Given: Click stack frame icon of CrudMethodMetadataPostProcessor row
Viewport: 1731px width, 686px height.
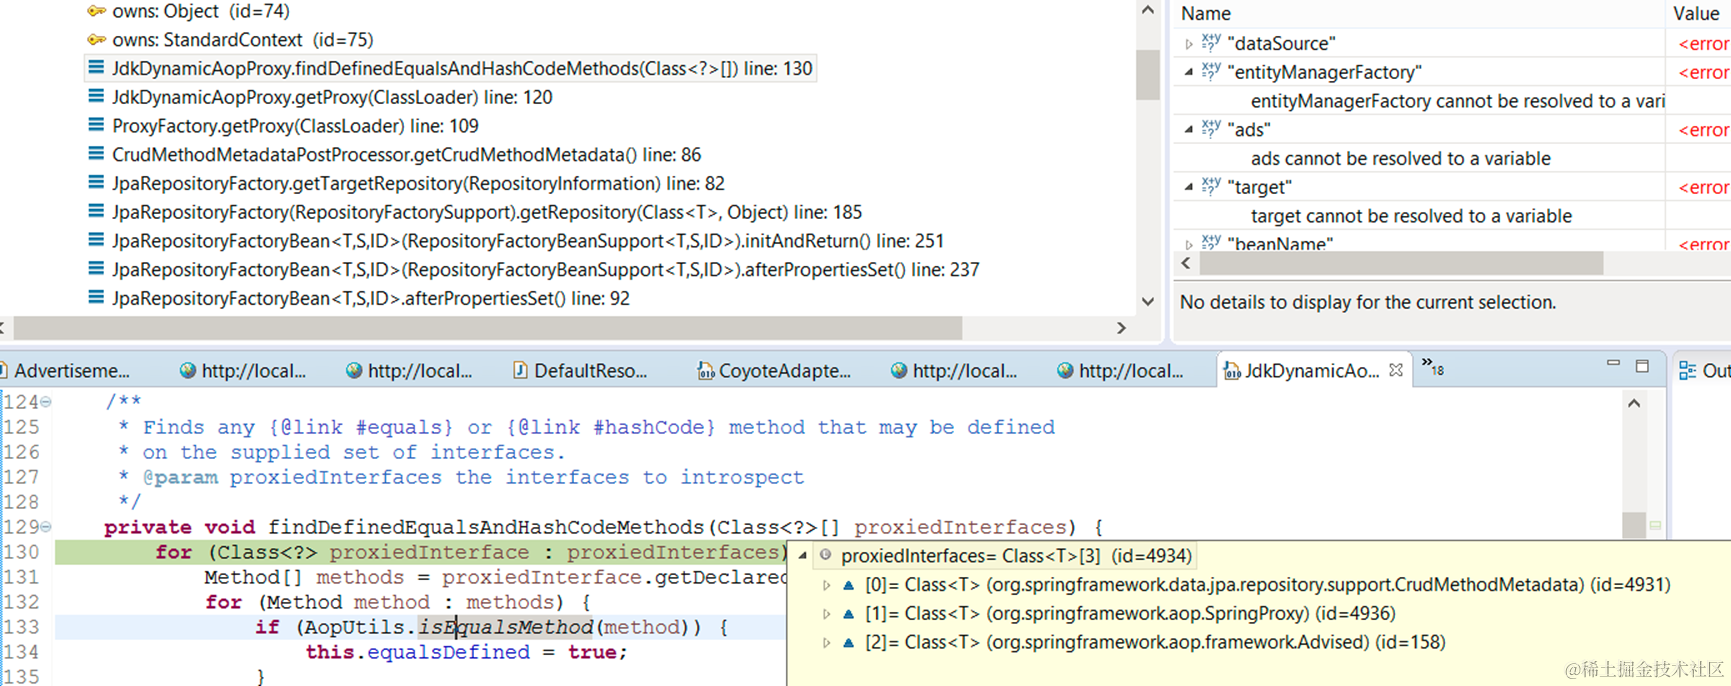Looking at the screenshot, I should pyautogui.click(x=96, y=154).
